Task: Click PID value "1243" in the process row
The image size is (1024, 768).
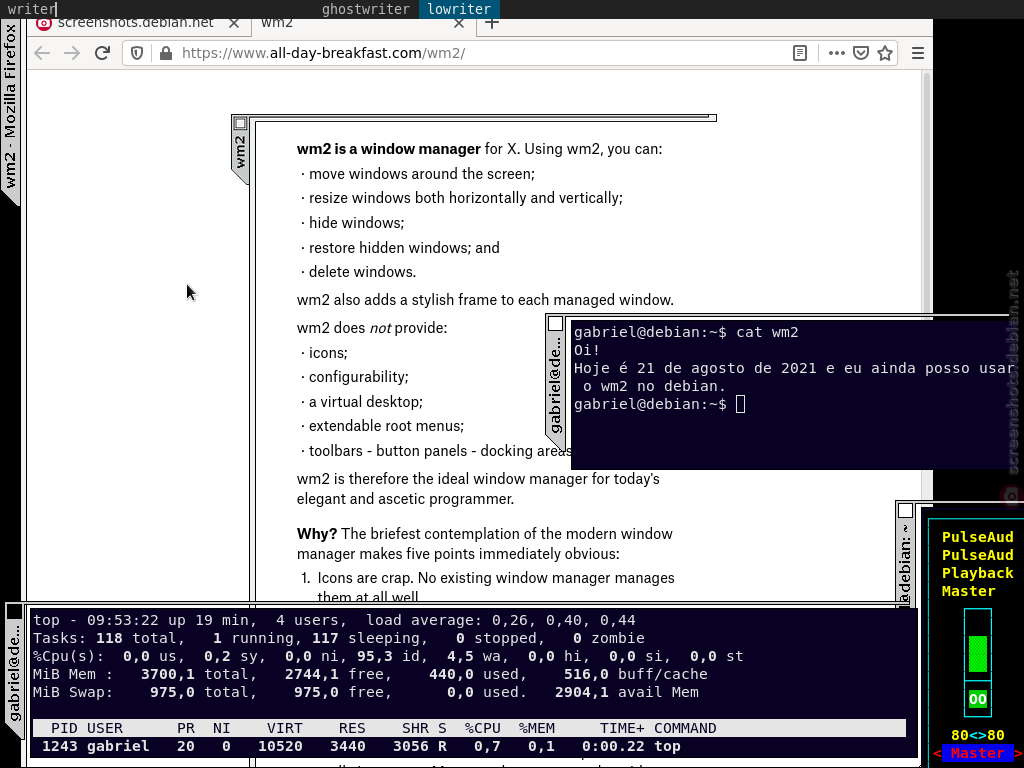Action: pyautogui.click(x=60, y=746)
